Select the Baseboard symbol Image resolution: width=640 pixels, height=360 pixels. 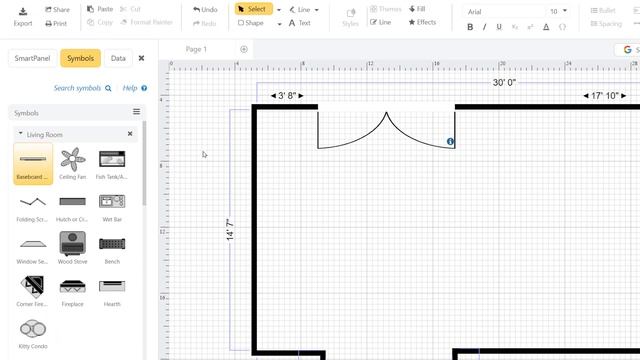coord(33,164)
